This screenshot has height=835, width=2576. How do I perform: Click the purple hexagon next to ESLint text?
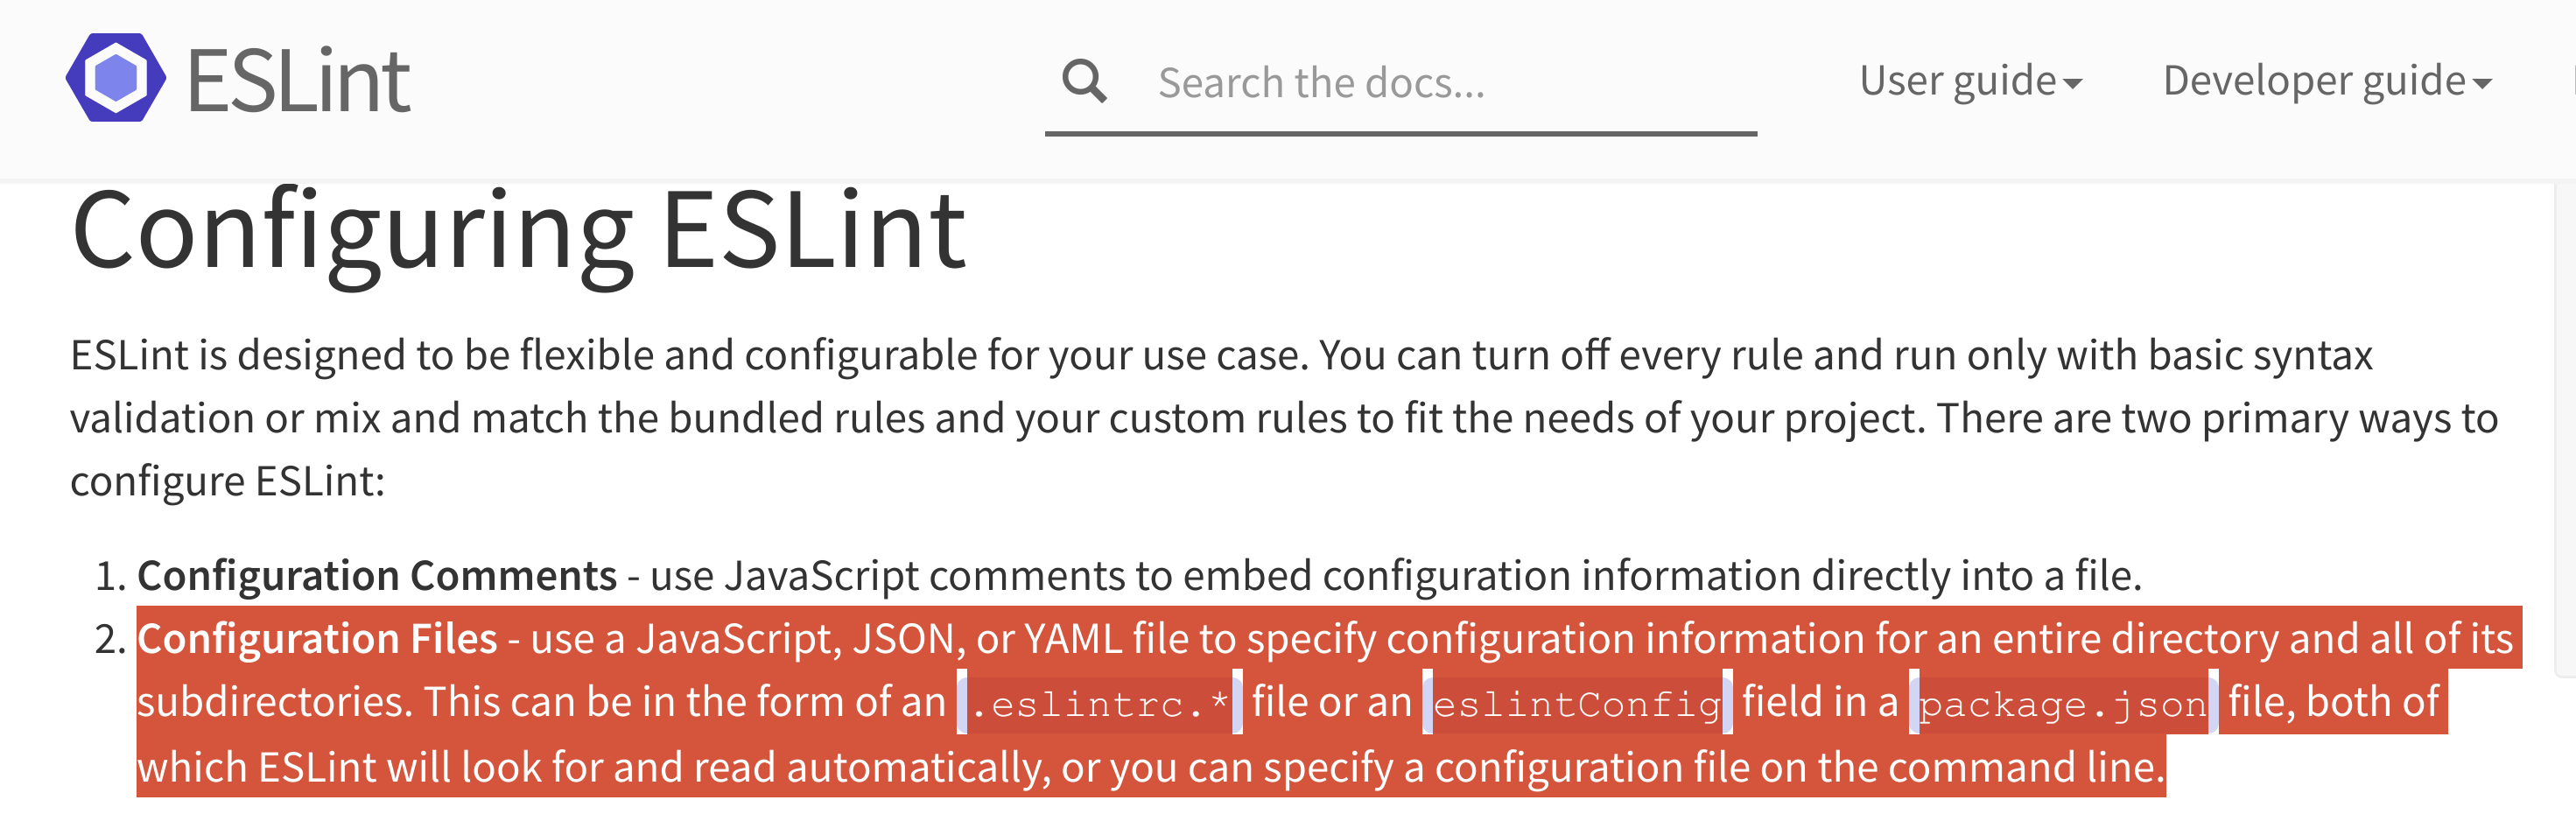pyautogui.click(x=115, y=78)
